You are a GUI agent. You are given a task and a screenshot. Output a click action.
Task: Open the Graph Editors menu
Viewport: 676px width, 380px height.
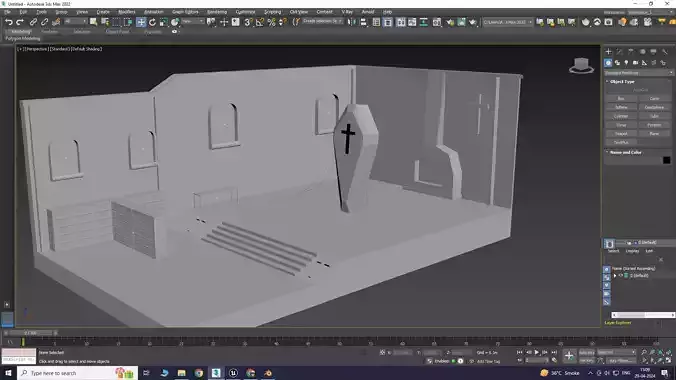(185, 12)
